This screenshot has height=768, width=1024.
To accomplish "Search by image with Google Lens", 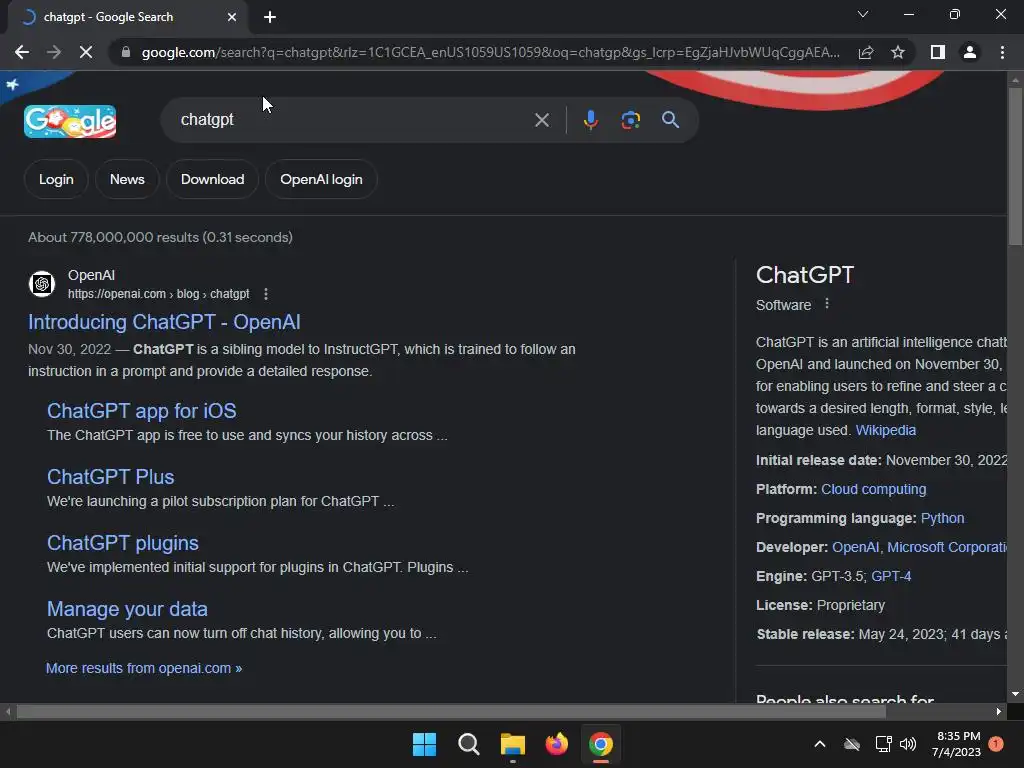I will 630,120.
